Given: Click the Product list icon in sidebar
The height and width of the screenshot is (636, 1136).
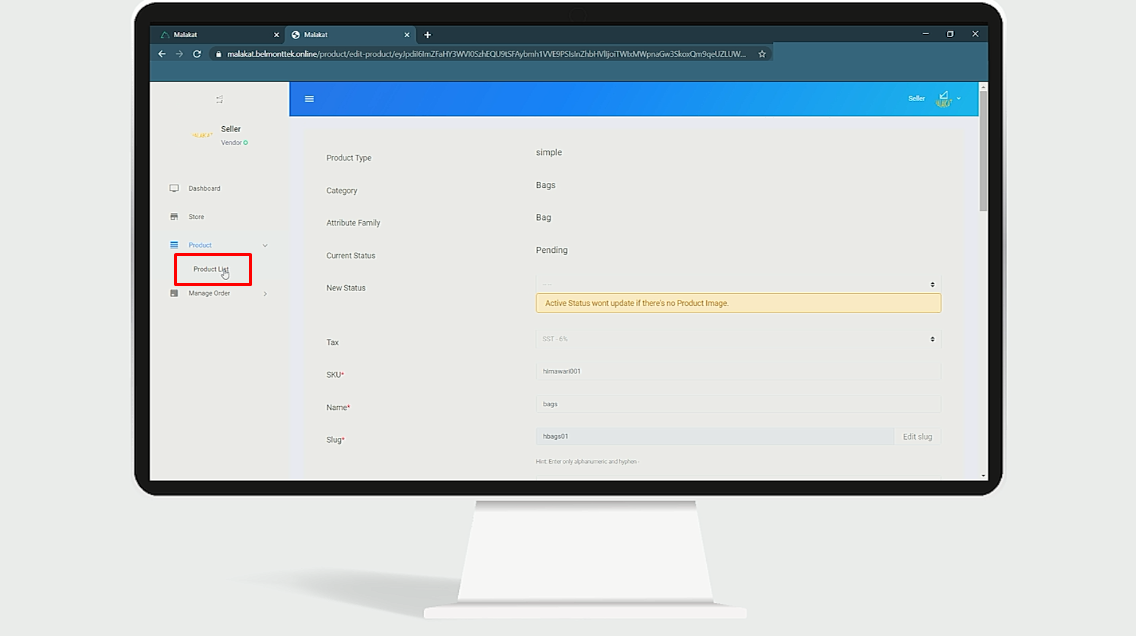Looking at the screenshot, I should coord(174,245).
